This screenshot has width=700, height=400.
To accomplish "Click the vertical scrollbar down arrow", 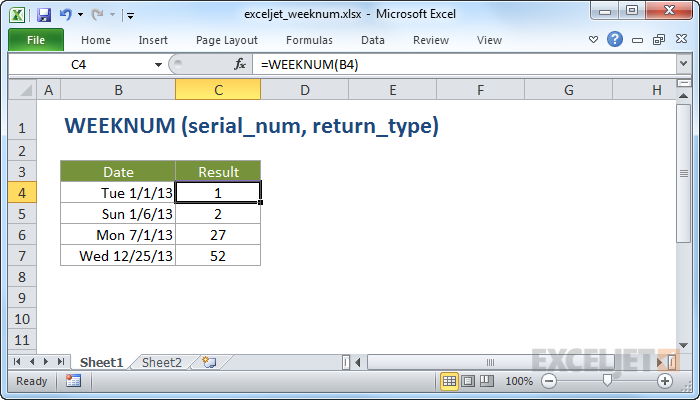I will (683, 345).
